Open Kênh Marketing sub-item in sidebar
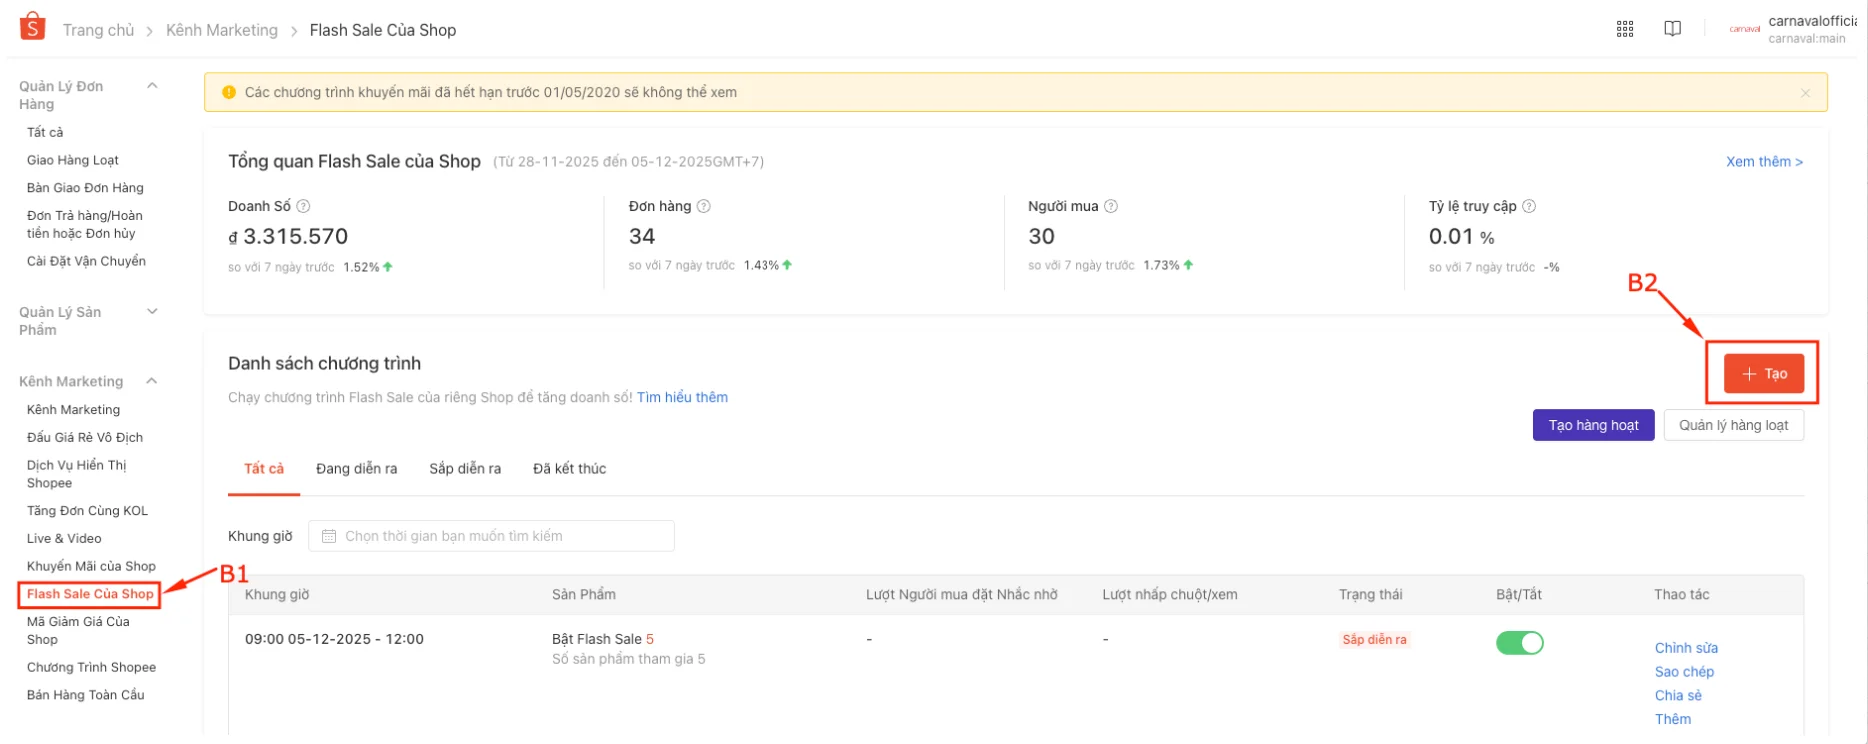 click(73, 410)
